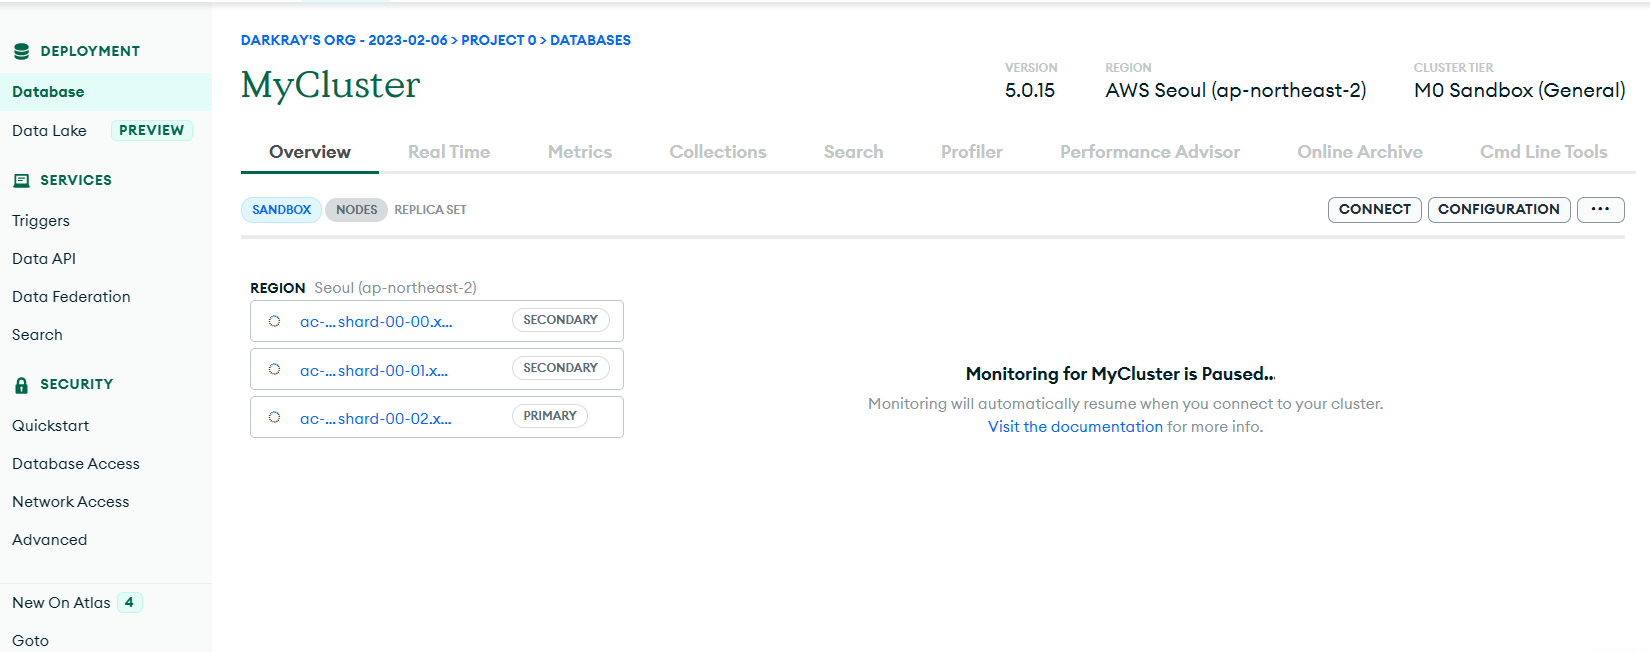This screenshot has height=652, width=1650.
Task: Click SECONDARY badge on shard-00-00 row
Action: [560, 320]
